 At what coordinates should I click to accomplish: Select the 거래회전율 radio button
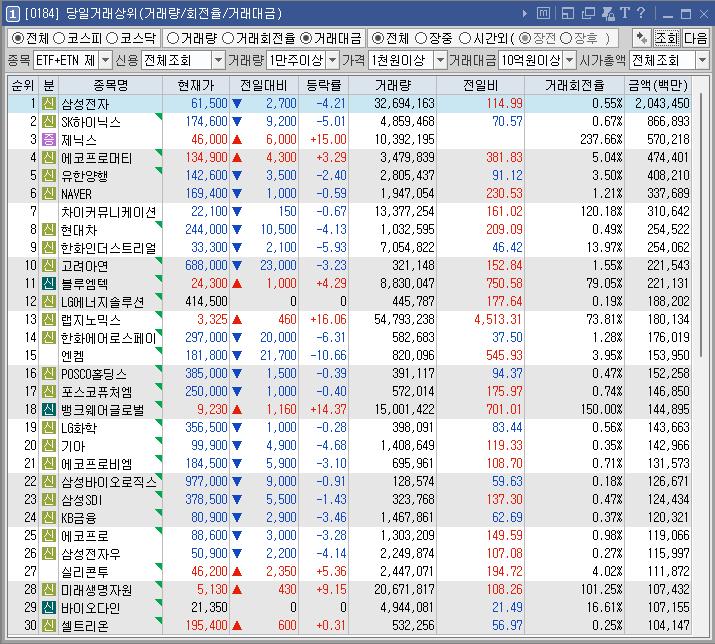coord(228,38)
